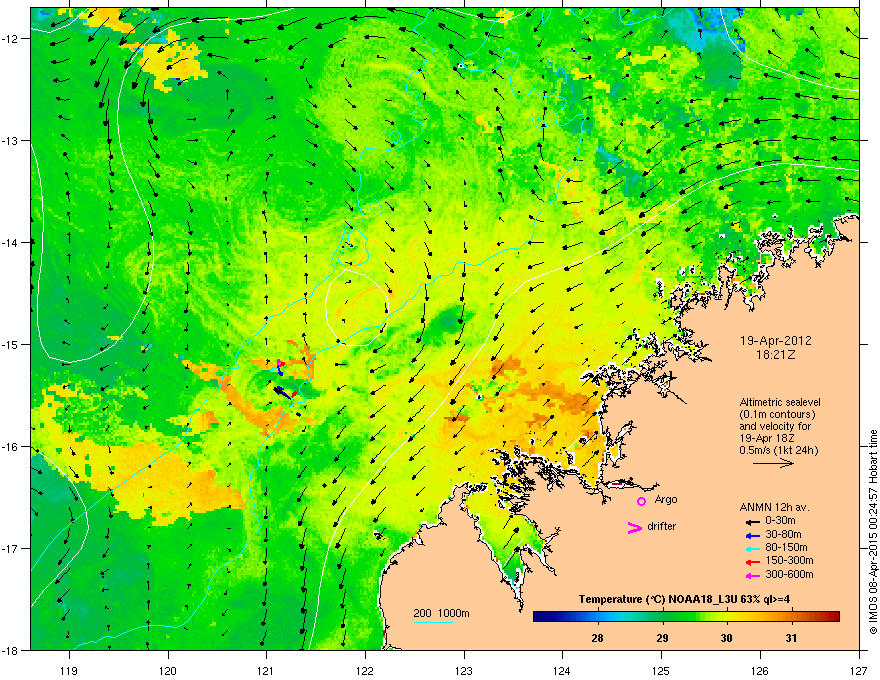Click the time label 18:21Z
This screenshot has width=880, height=680.
tap(776, 355)
